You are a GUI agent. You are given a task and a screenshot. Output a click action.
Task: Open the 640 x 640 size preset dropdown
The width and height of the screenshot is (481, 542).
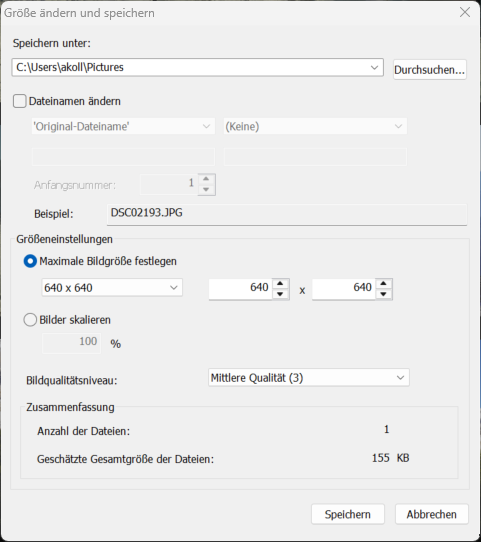112,288
